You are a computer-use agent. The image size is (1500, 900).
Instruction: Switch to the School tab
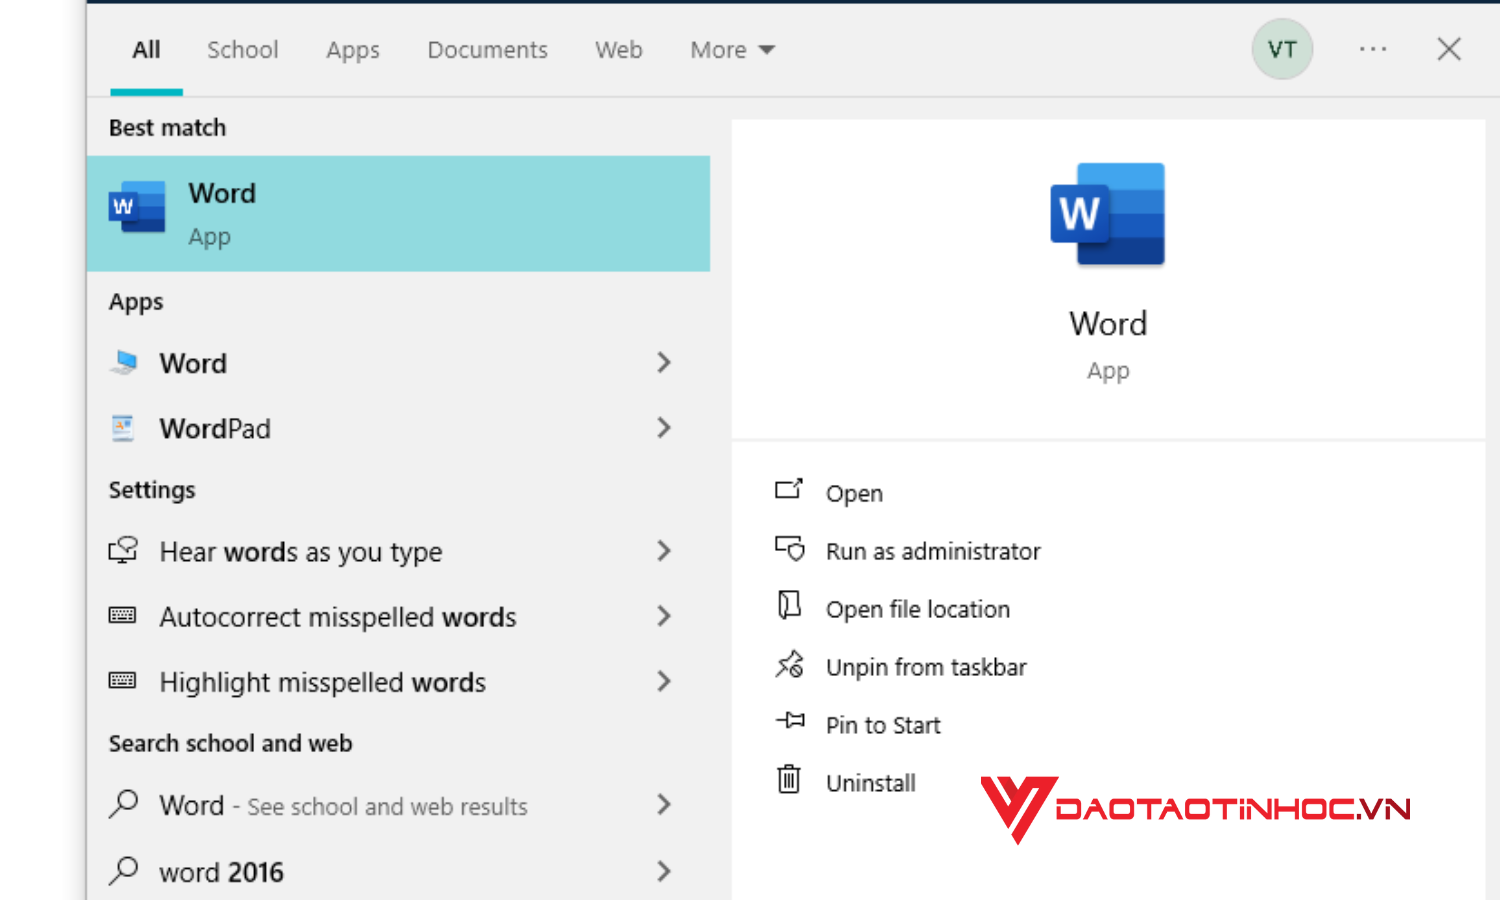(x=242, y=50)
